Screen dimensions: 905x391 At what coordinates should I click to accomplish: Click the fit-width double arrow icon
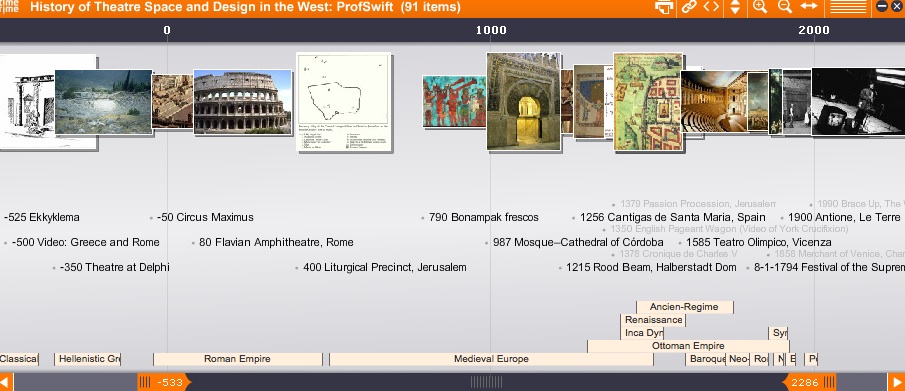click(x=809, y=7)
